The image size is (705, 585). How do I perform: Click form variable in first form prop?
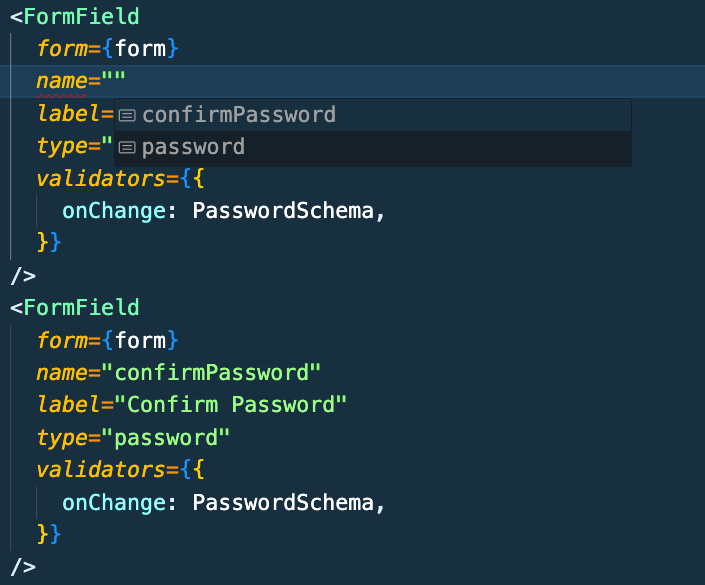click(140, 49)
